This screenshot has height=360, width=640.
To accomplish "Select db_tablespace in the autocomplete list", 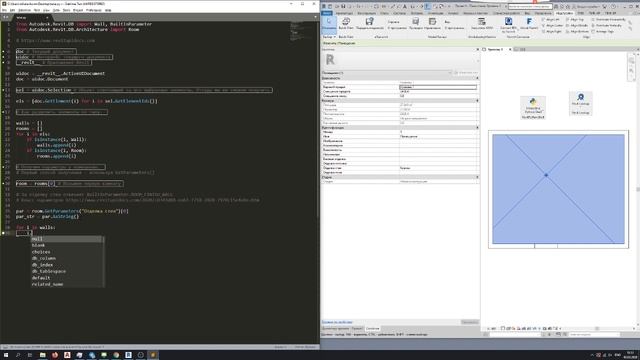I will pyautogui.click(x=67, y=271).
